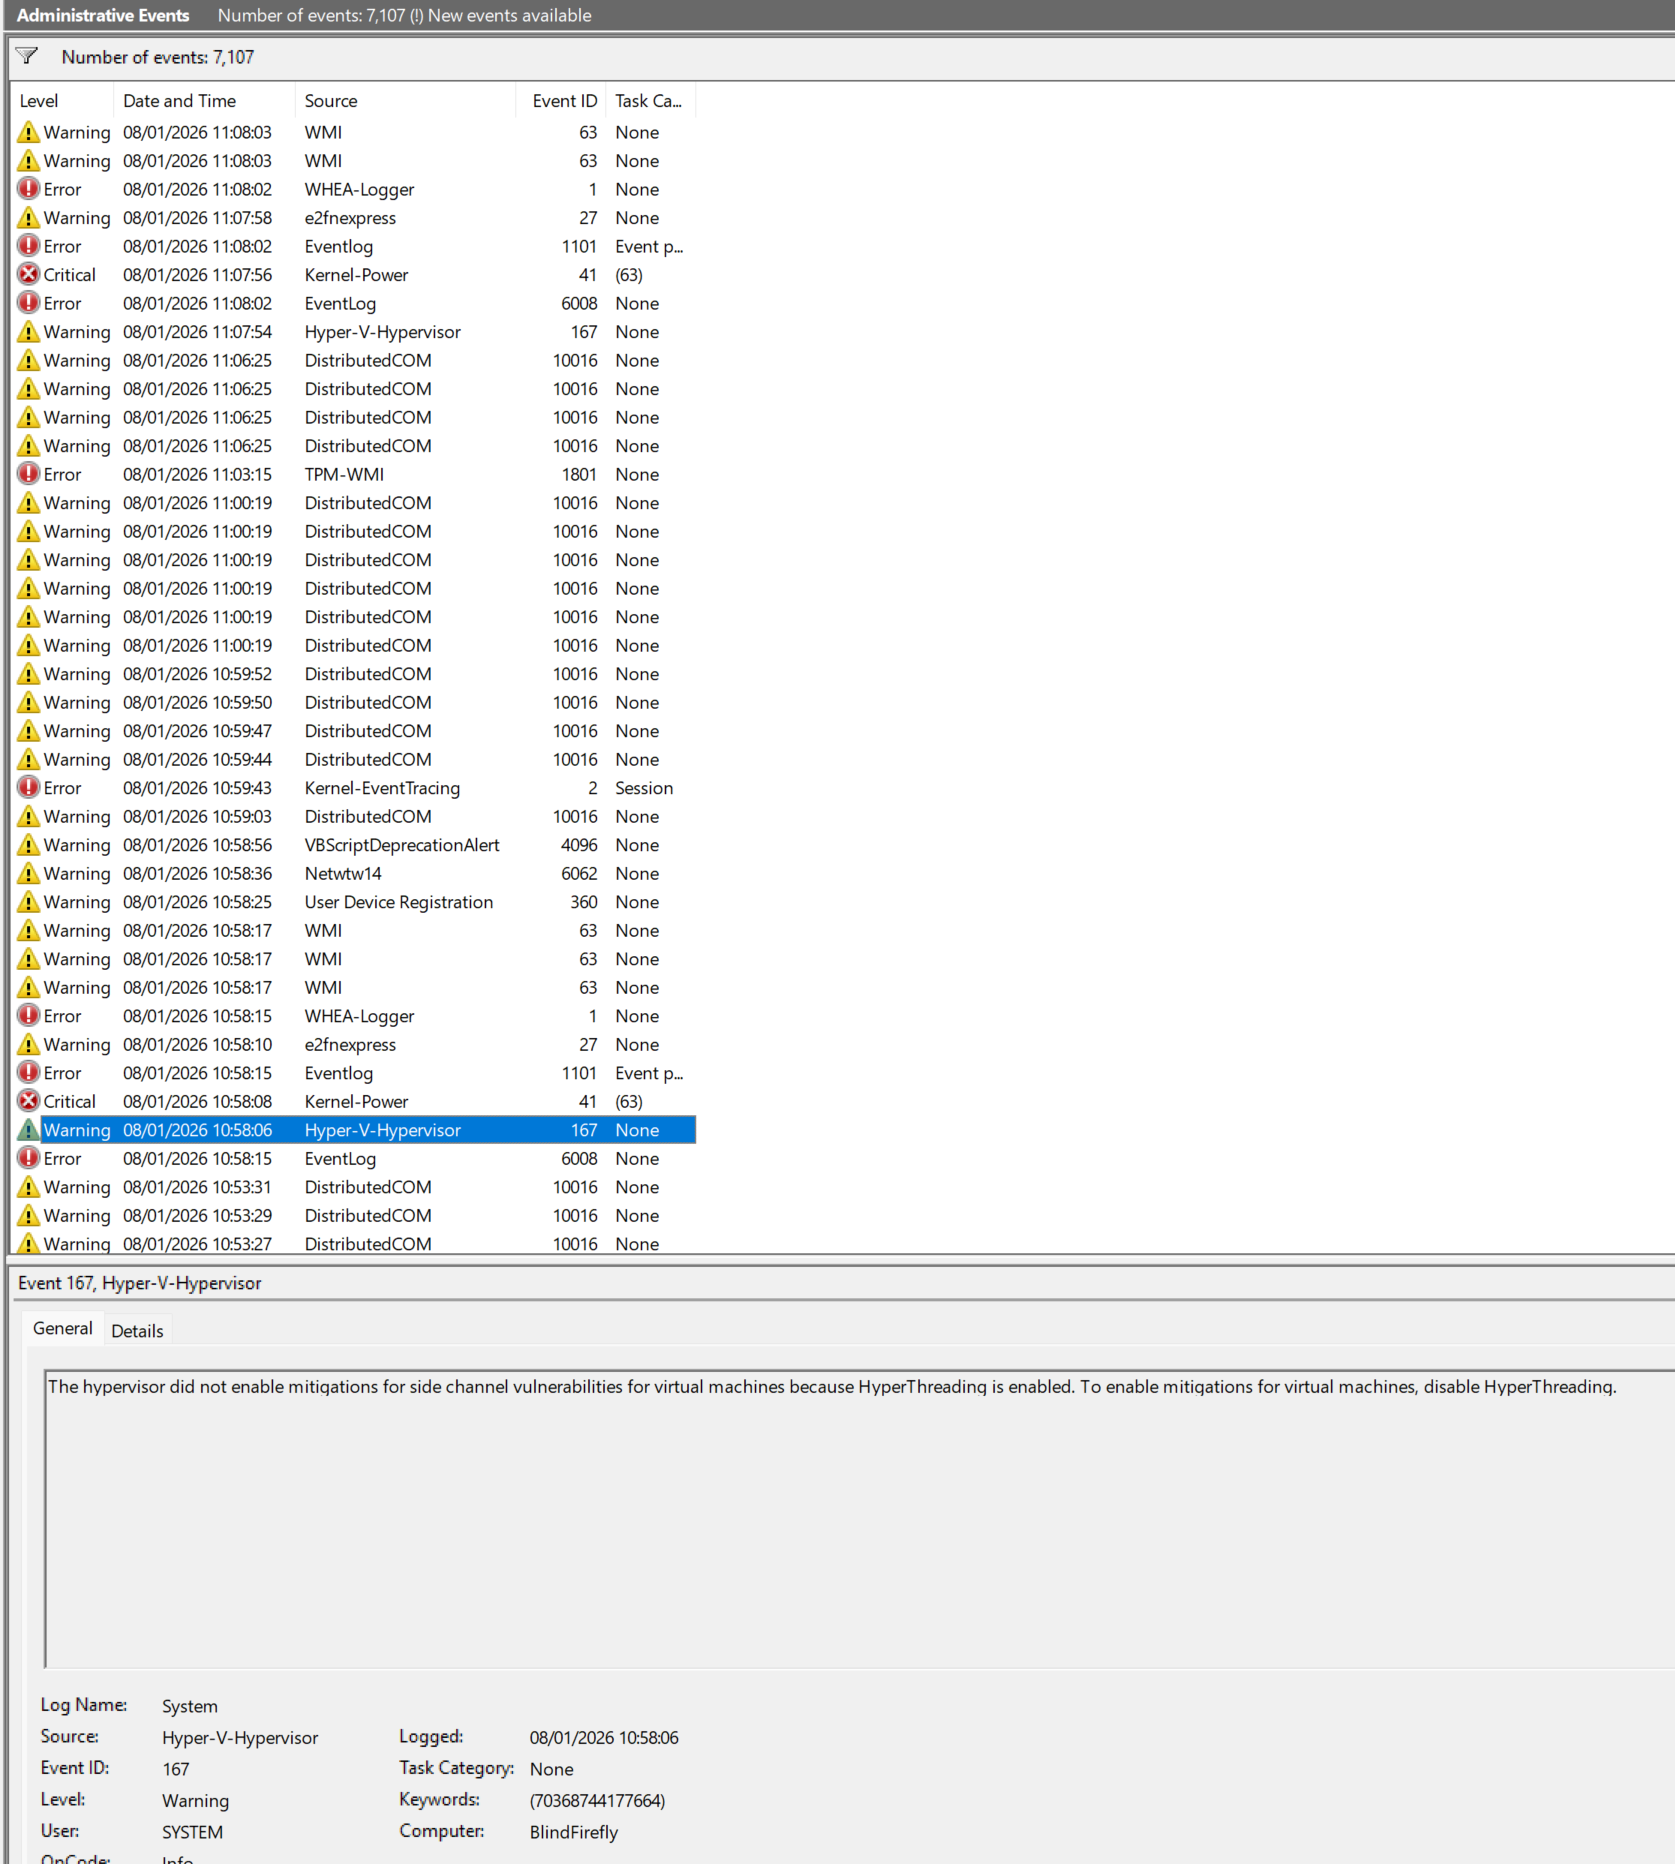1675x1864 pixels.
Task: Click the Keywords value (70368744177664)
Action: (597, 1800)
